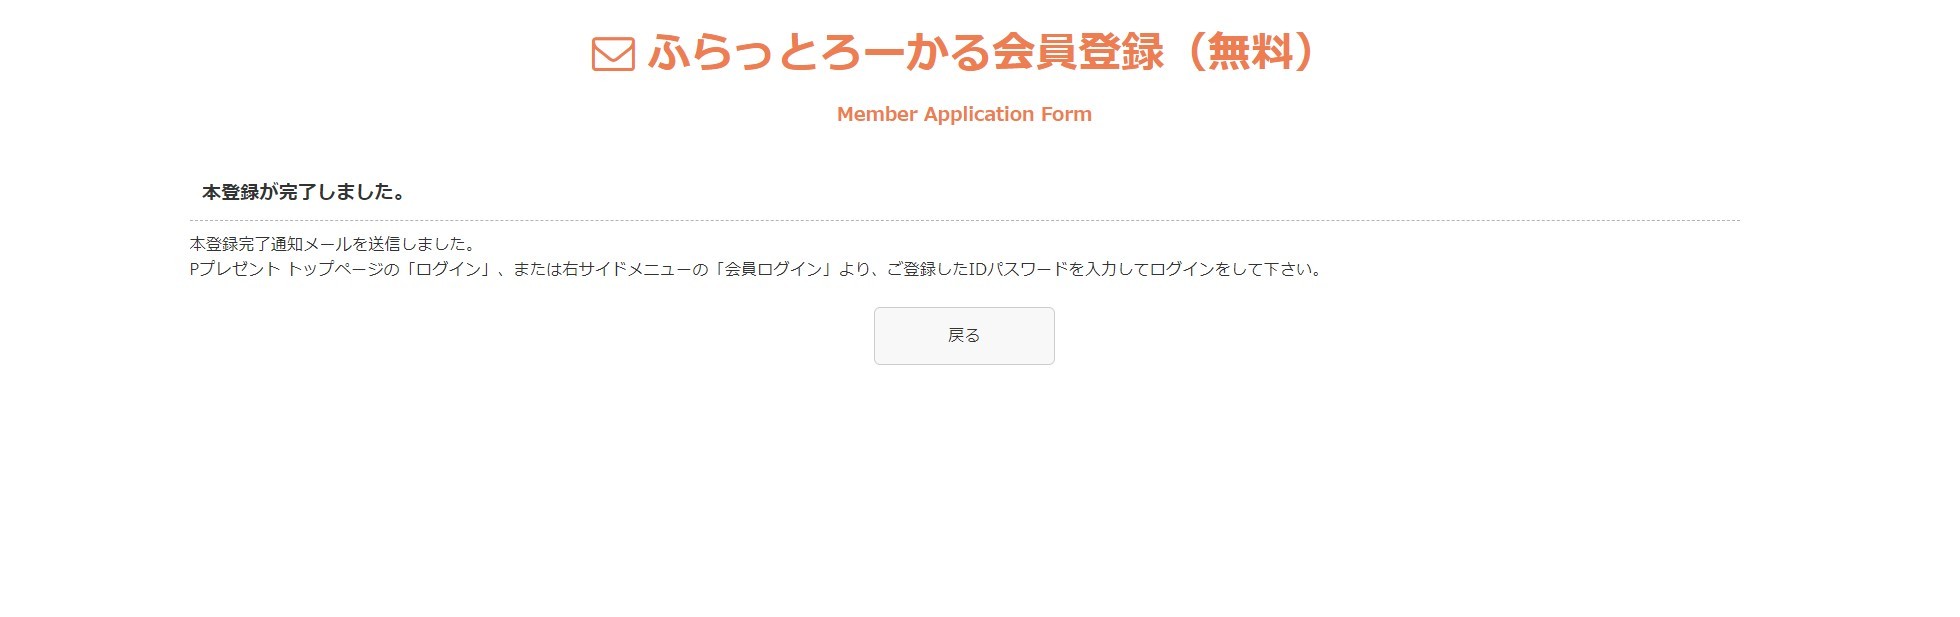Image resolution: width=1960 pixels, height=617 pixels.
Task: Click the 本登録完了通知メールを送信しました。 line
Action: (x=332, y=244)
